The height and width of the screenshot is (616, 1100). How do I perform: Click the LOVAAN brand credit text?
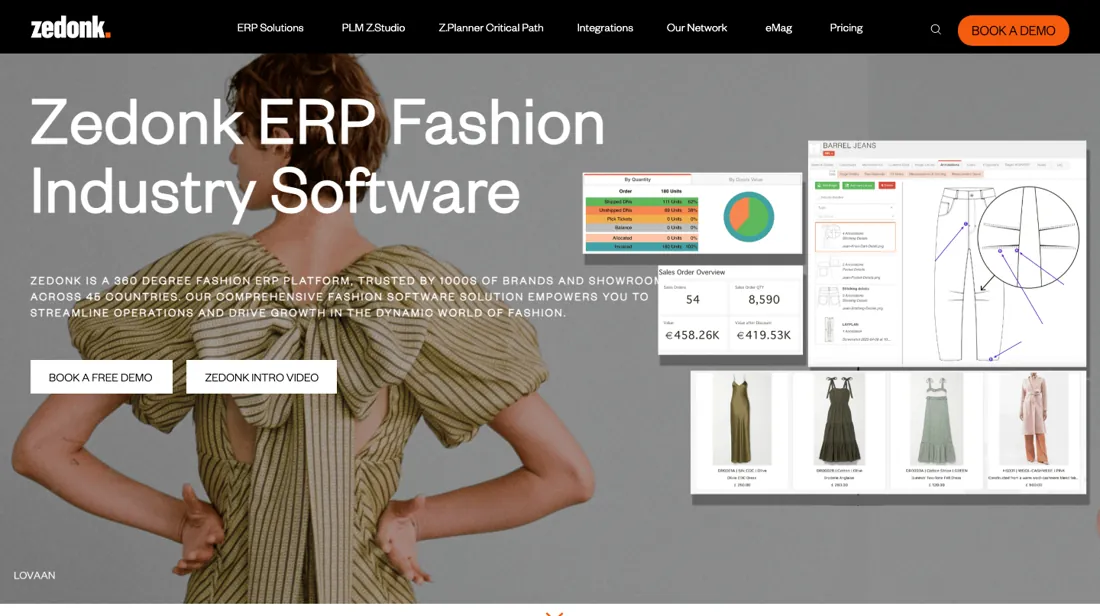(x=34, y=575)
